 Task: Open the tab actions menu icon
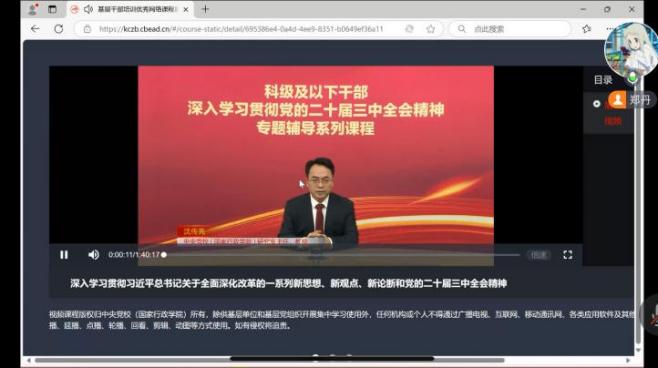[x=52, y=9]
